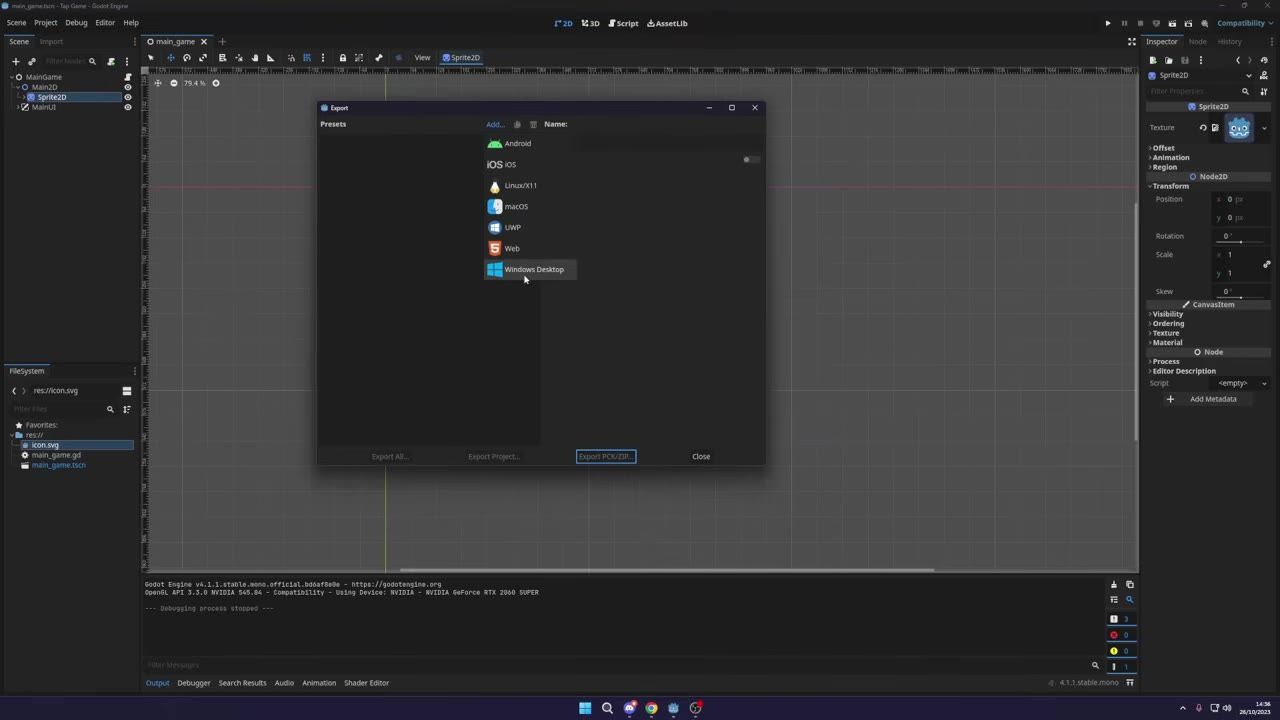Open the Project menu
The image size is (1280, 720).
[46, 22]
